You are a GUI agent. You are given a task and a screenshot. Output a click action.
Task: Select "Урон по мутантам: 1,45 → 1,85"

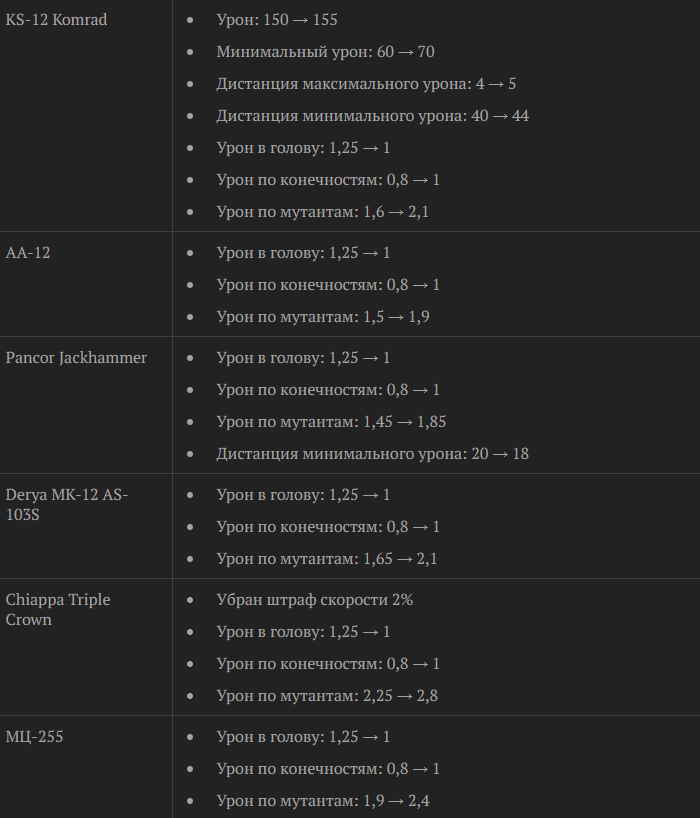pyautogui.click(x=331, y=422)
